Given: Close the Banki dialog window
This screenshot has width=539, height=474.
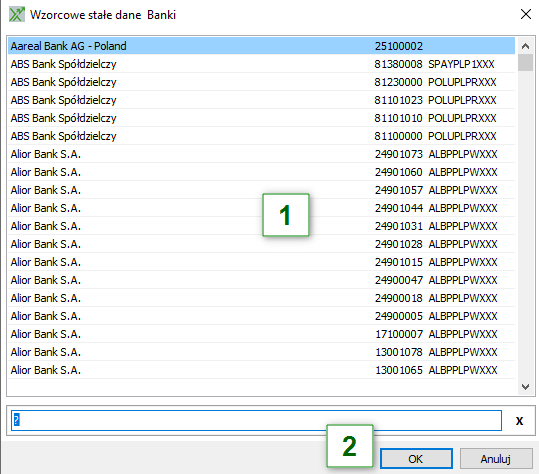Looking at the screenshot, I should pyautogui.click(x=526, y=14).
